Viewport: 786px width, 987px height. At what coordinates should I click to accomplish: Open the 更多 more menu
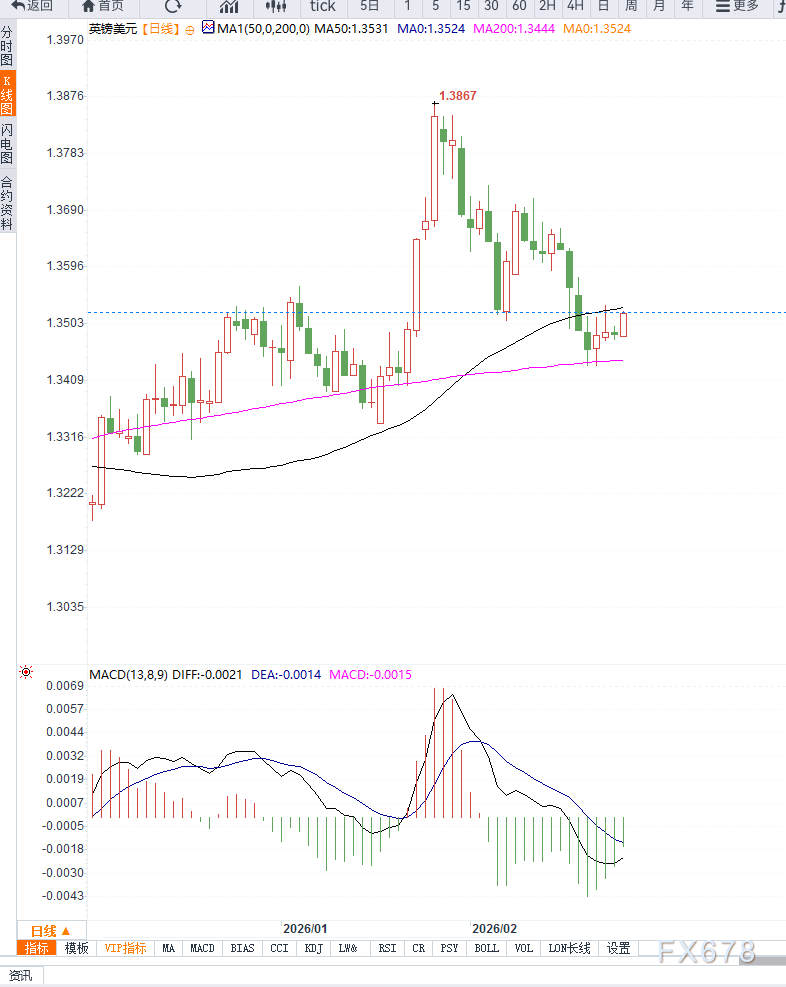tap(737, 6)
